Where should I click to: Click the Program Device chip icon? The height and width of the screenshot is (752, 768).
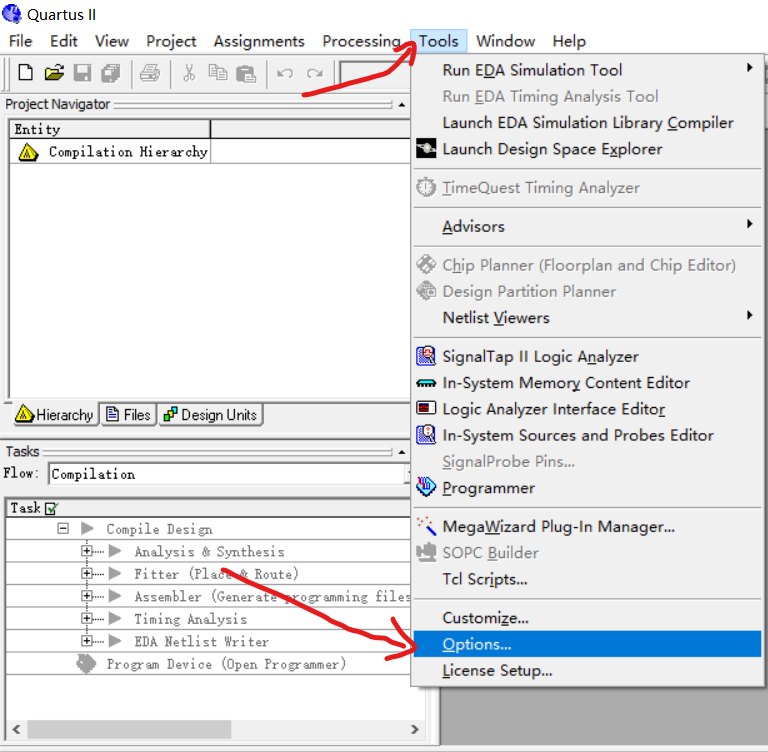coord(88,664)
